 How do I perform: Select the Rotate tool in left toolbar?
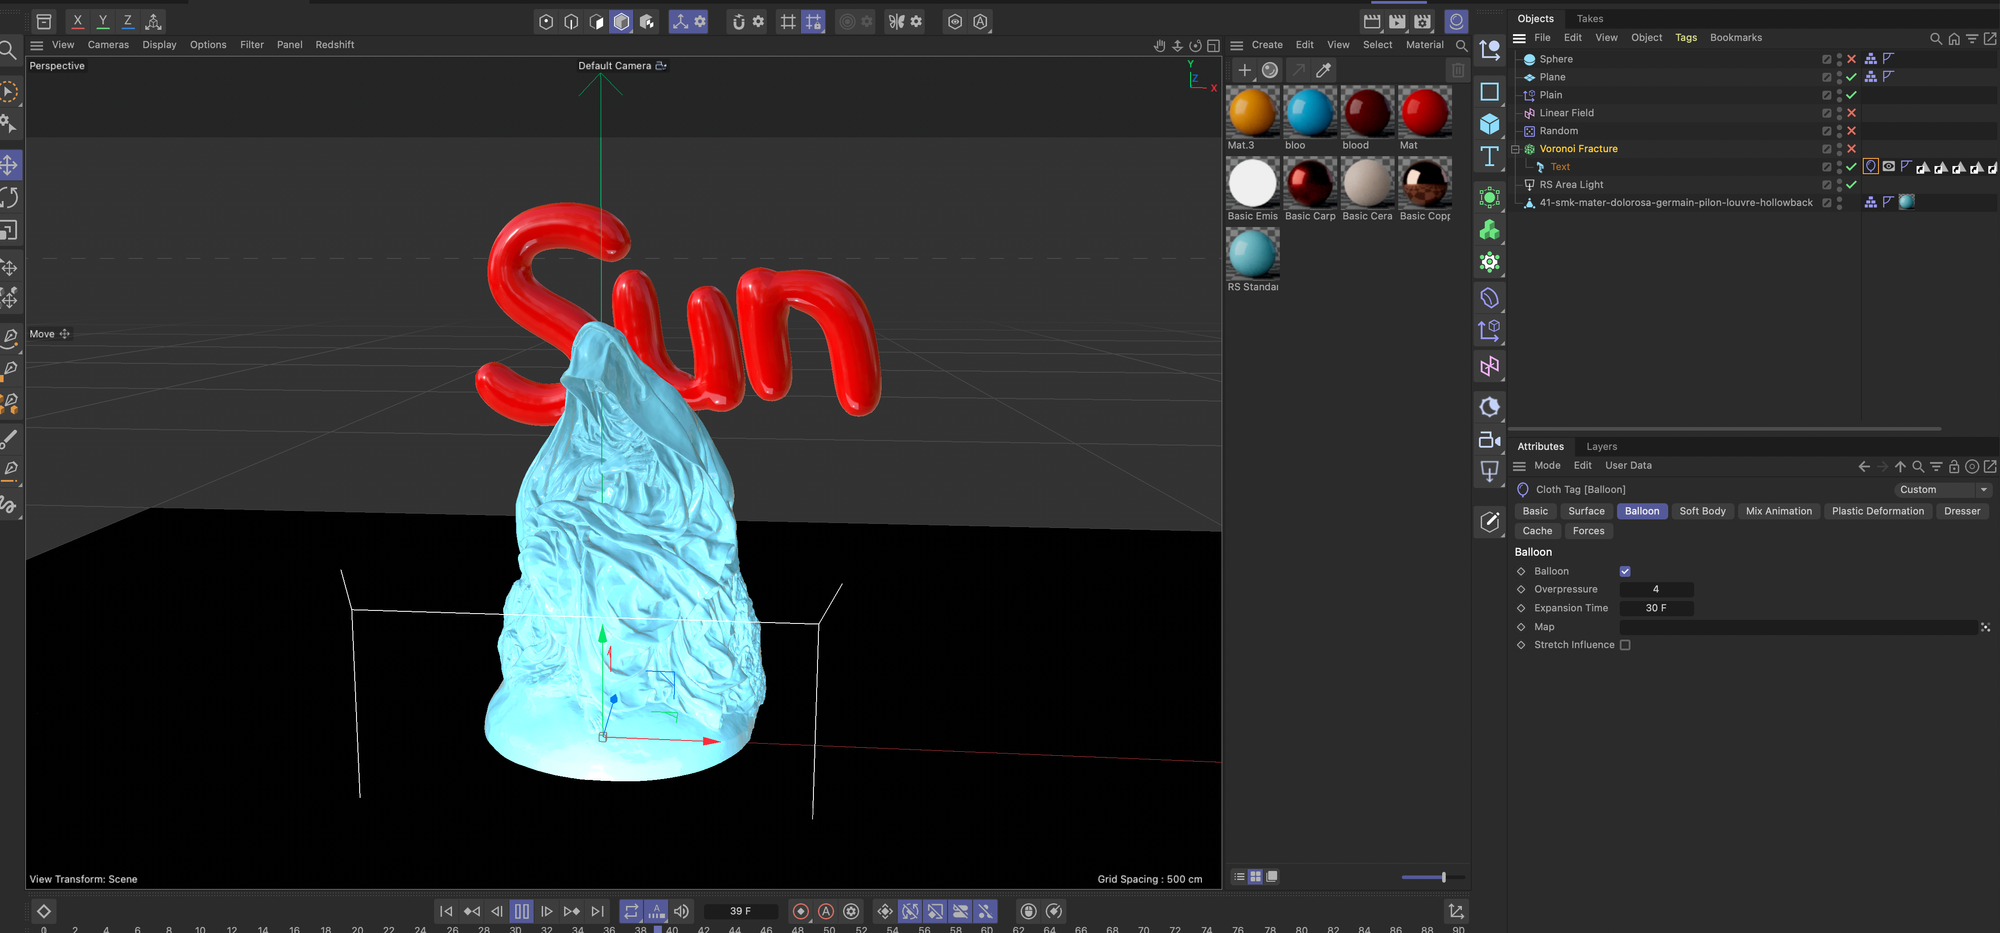[x=10, y=198]
